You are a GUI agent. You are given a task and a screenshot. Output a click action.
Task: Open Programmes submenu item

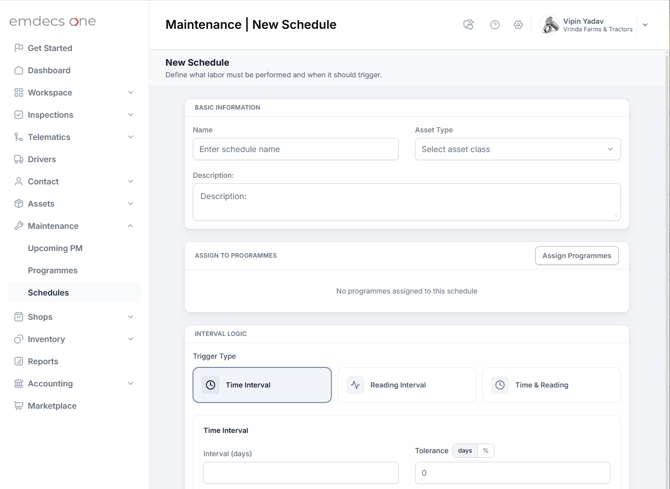pos(53,271)
